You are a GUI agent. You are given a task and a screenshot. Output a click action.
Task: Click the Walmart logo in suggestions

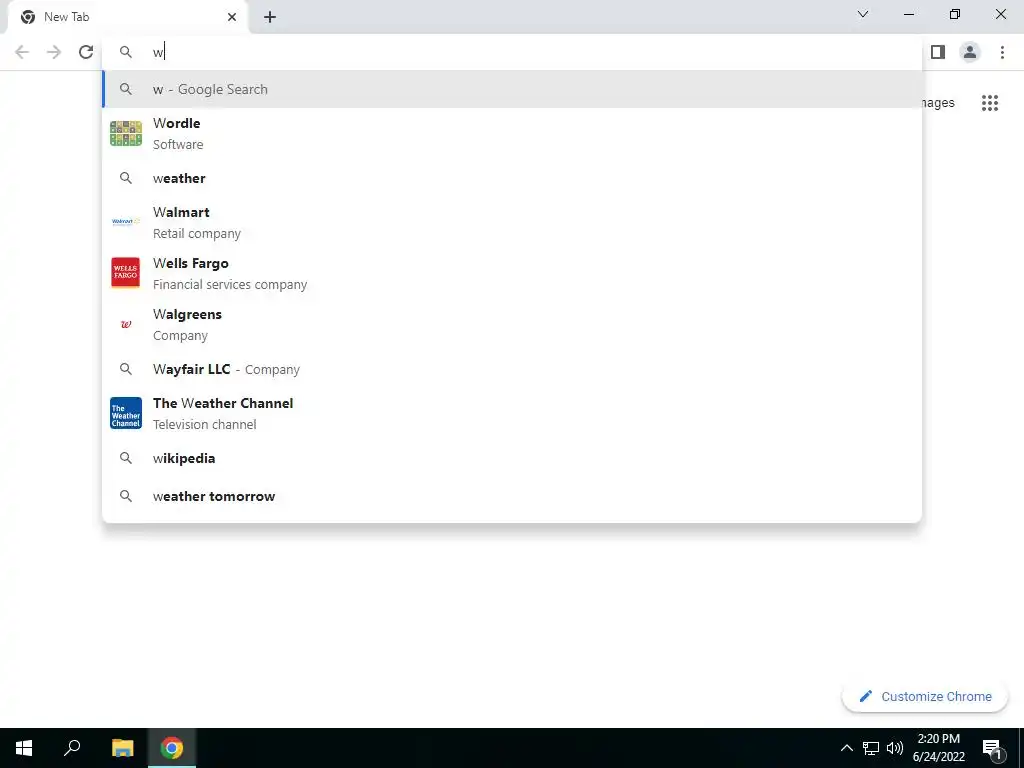126,222
